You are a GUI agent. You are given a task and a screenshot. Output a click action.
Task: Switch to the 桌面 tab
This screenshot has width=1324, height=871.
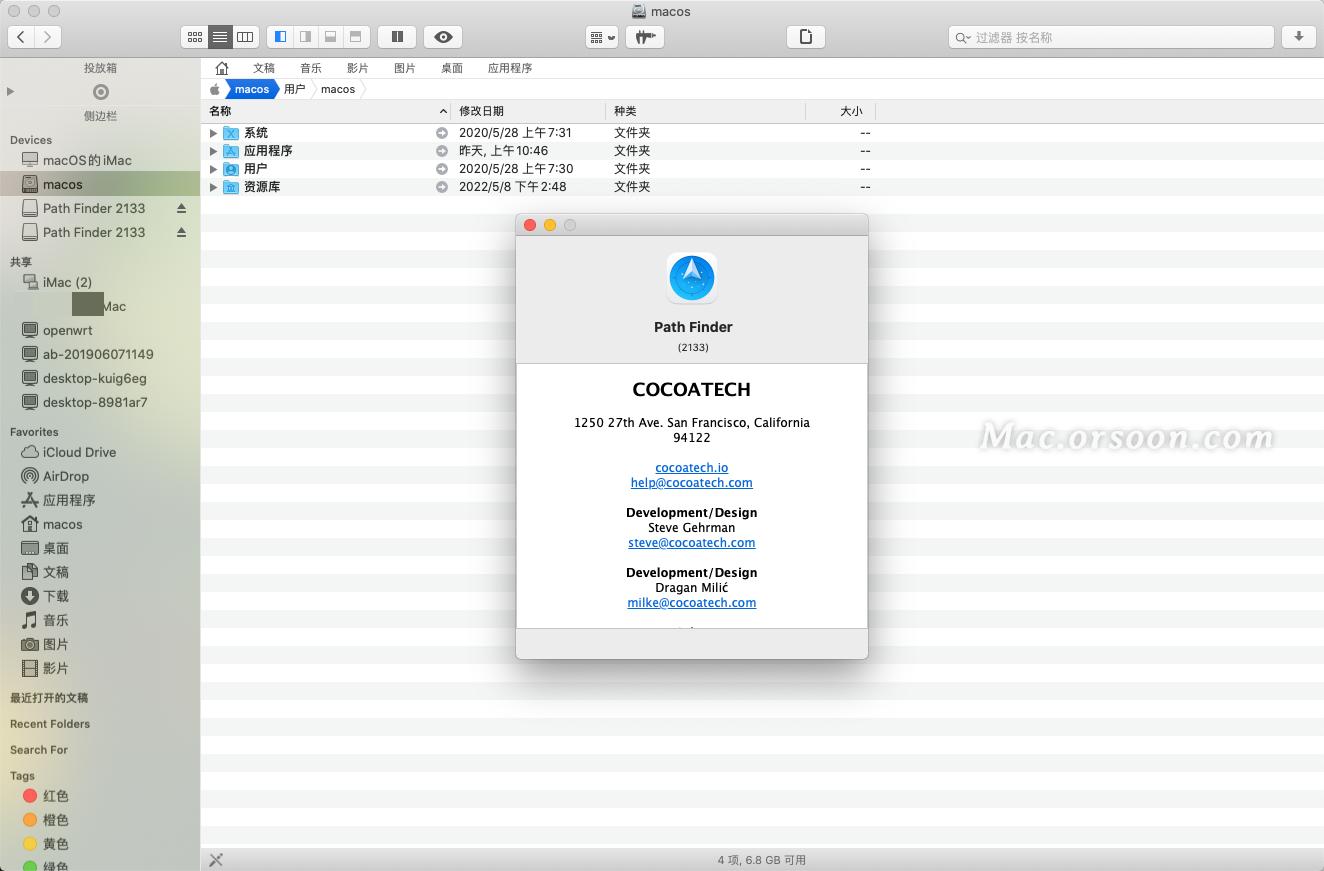[451, 68]
